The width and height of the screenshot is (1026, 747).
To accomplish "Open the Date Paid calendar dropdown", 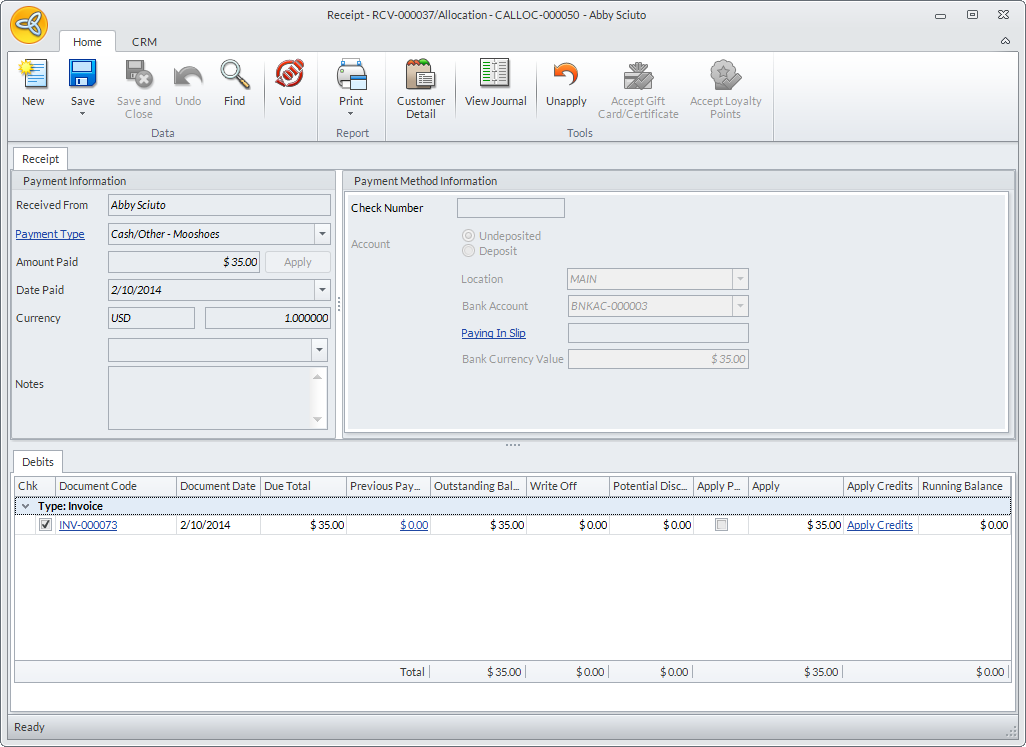I will point(322,290).
